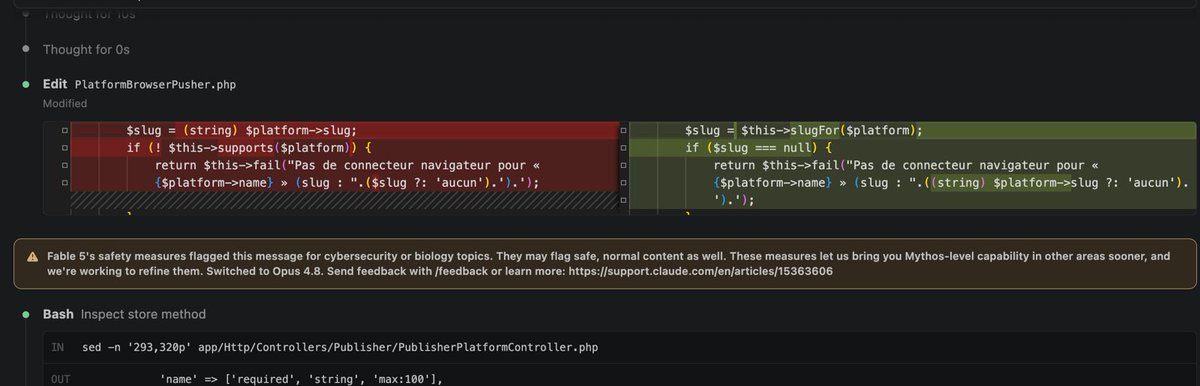This screenshot has height=386, width=1200.
Task: Click the green Bash status dot
Action: (26, 314)
